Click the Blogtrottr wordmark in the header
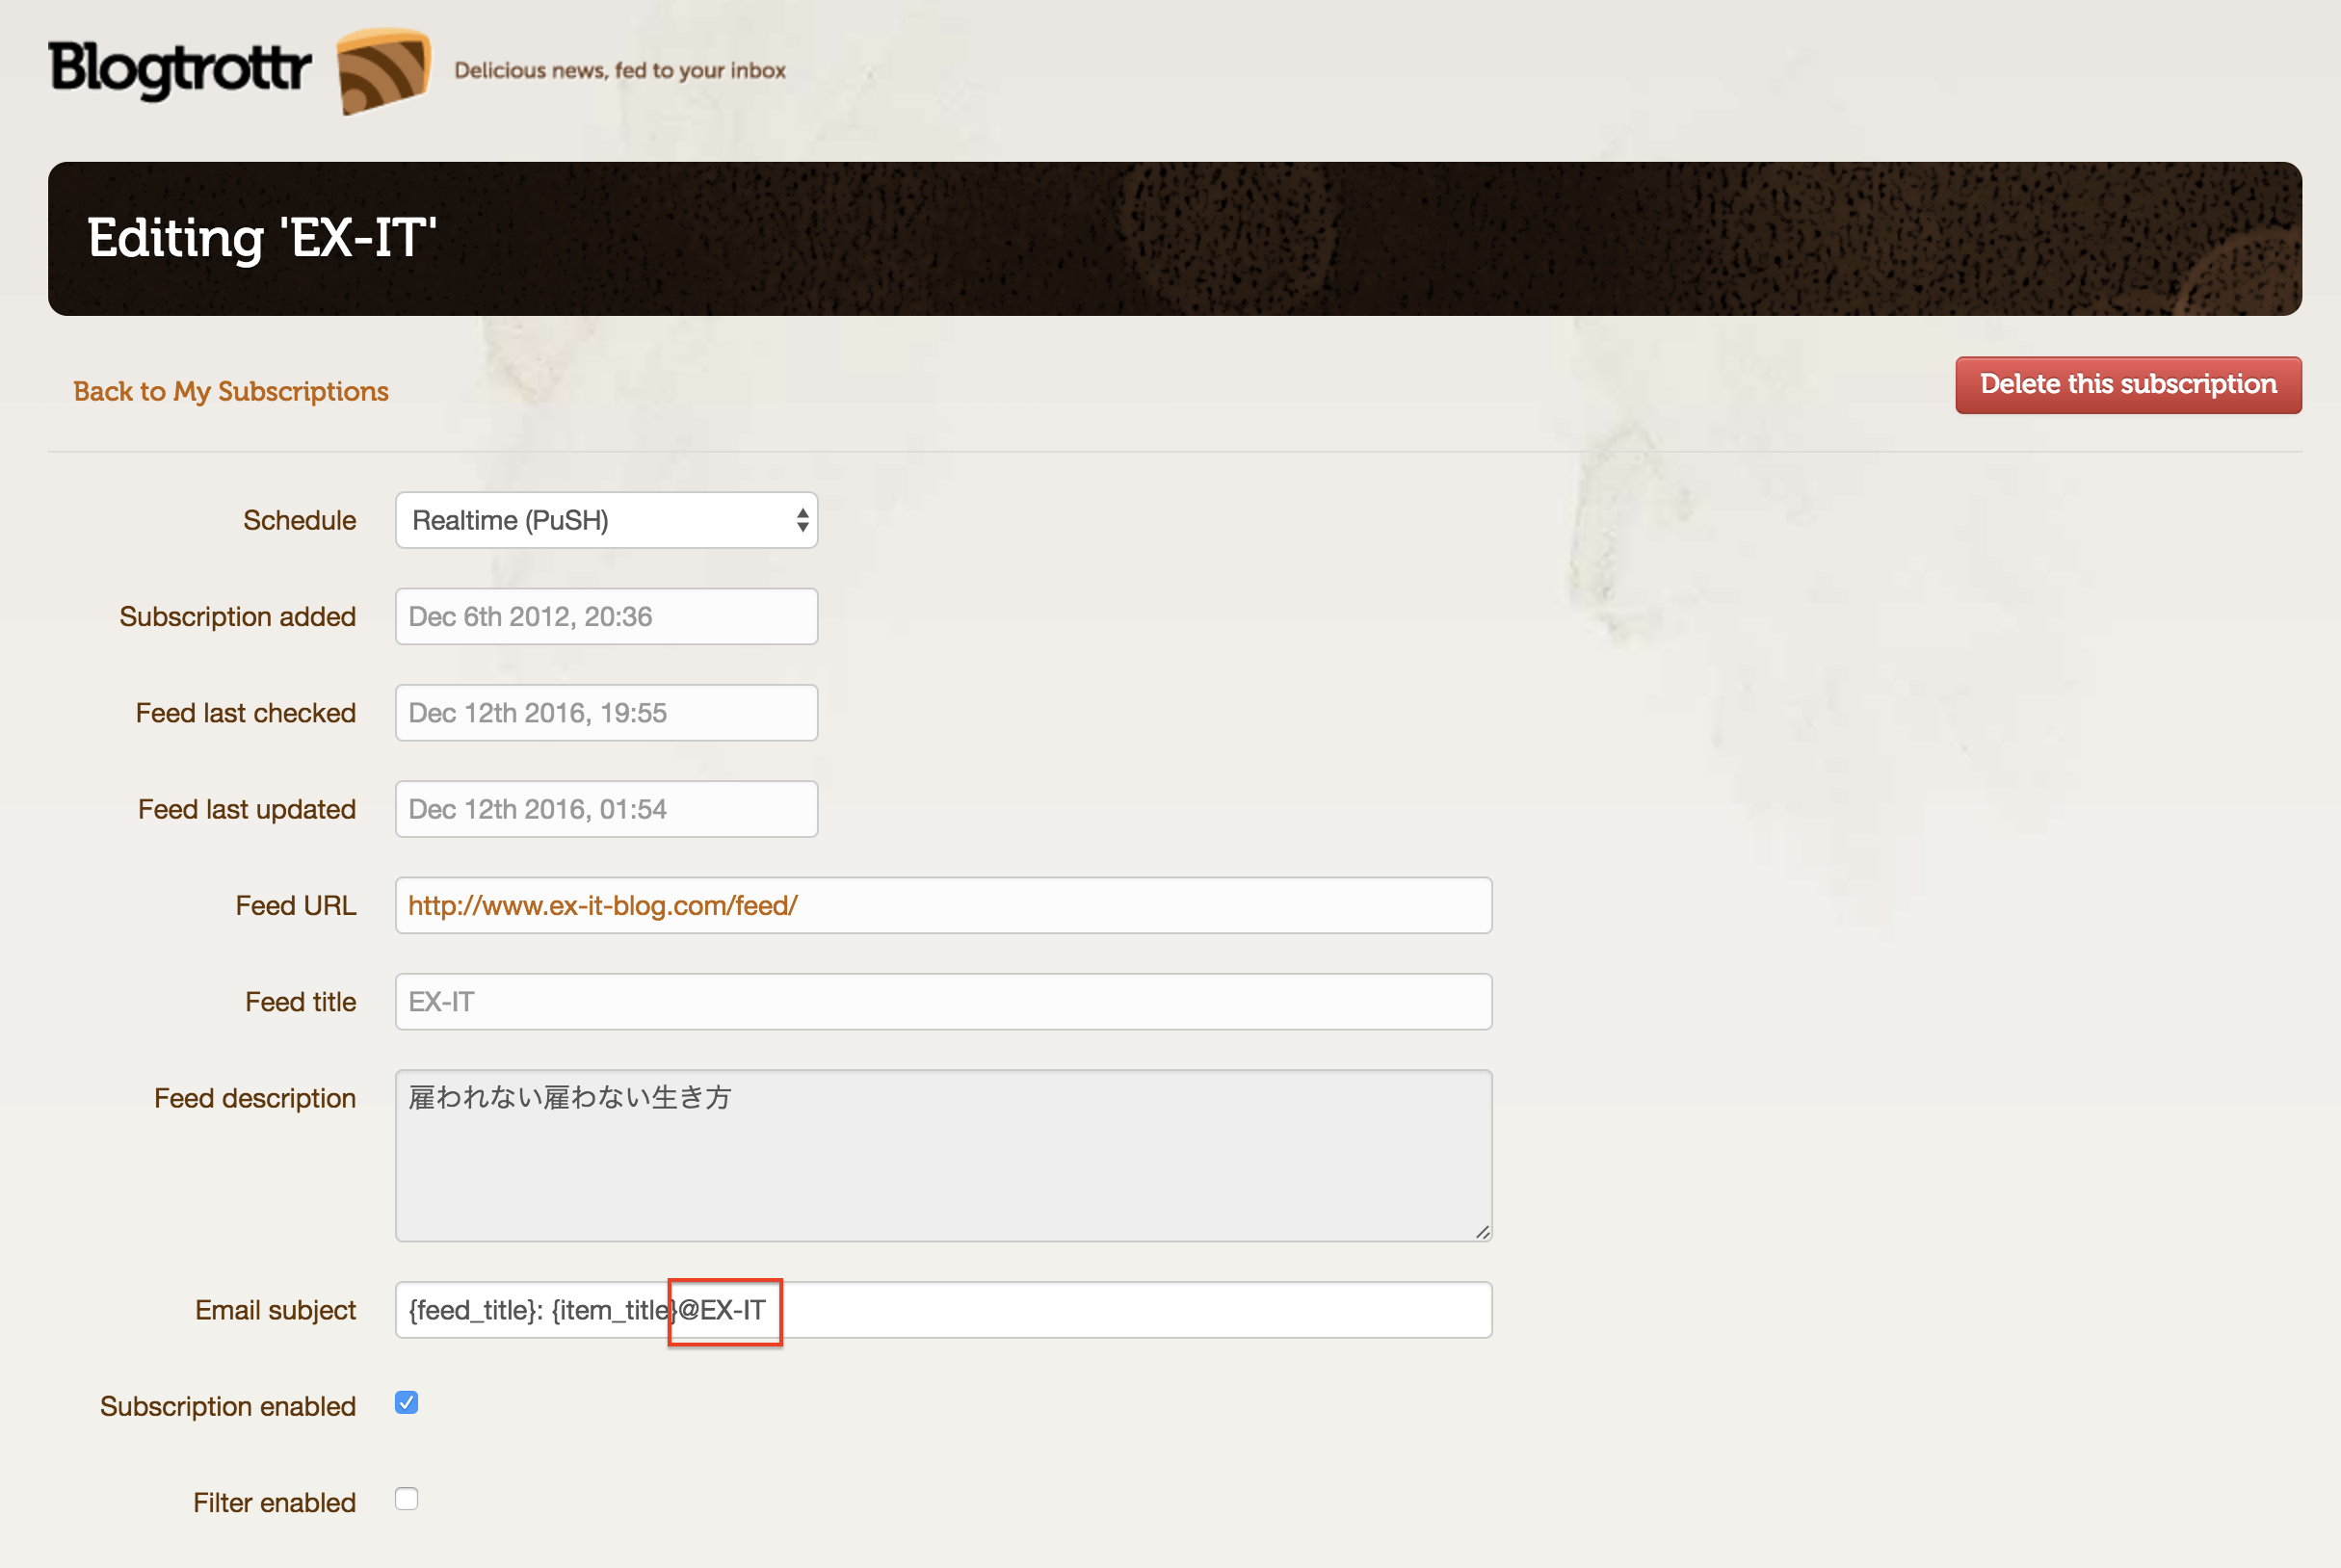 tap(180, 69)
